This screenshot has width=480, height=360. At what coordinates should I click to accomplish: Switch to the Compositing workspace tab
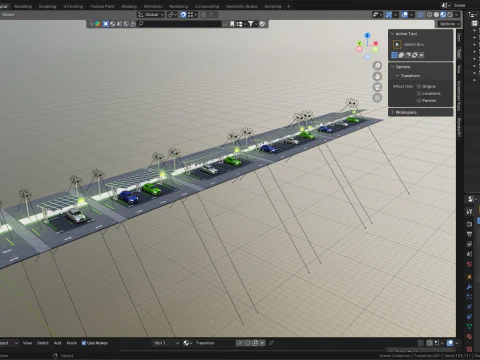[x=207, y=6]
